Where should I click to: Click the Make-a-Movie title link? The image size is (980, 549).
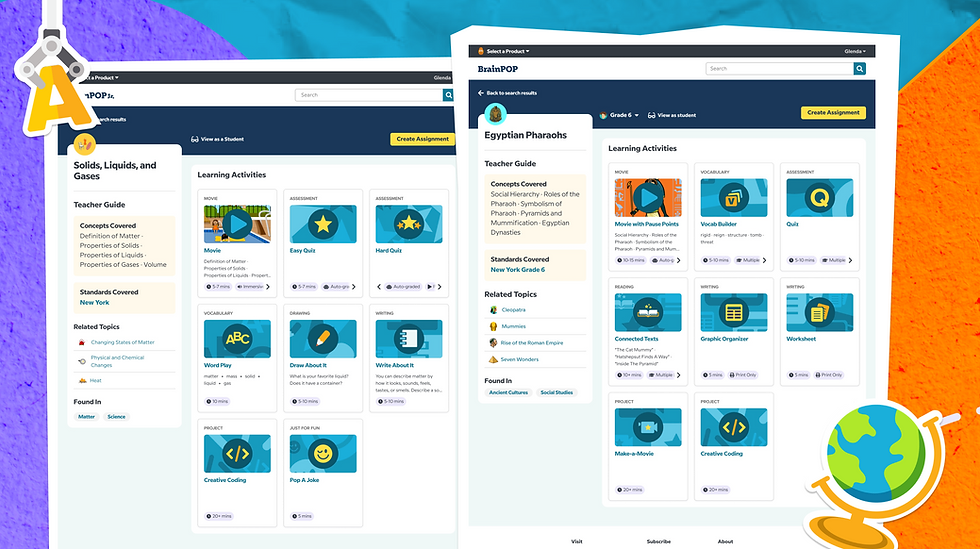coord(634,454)
